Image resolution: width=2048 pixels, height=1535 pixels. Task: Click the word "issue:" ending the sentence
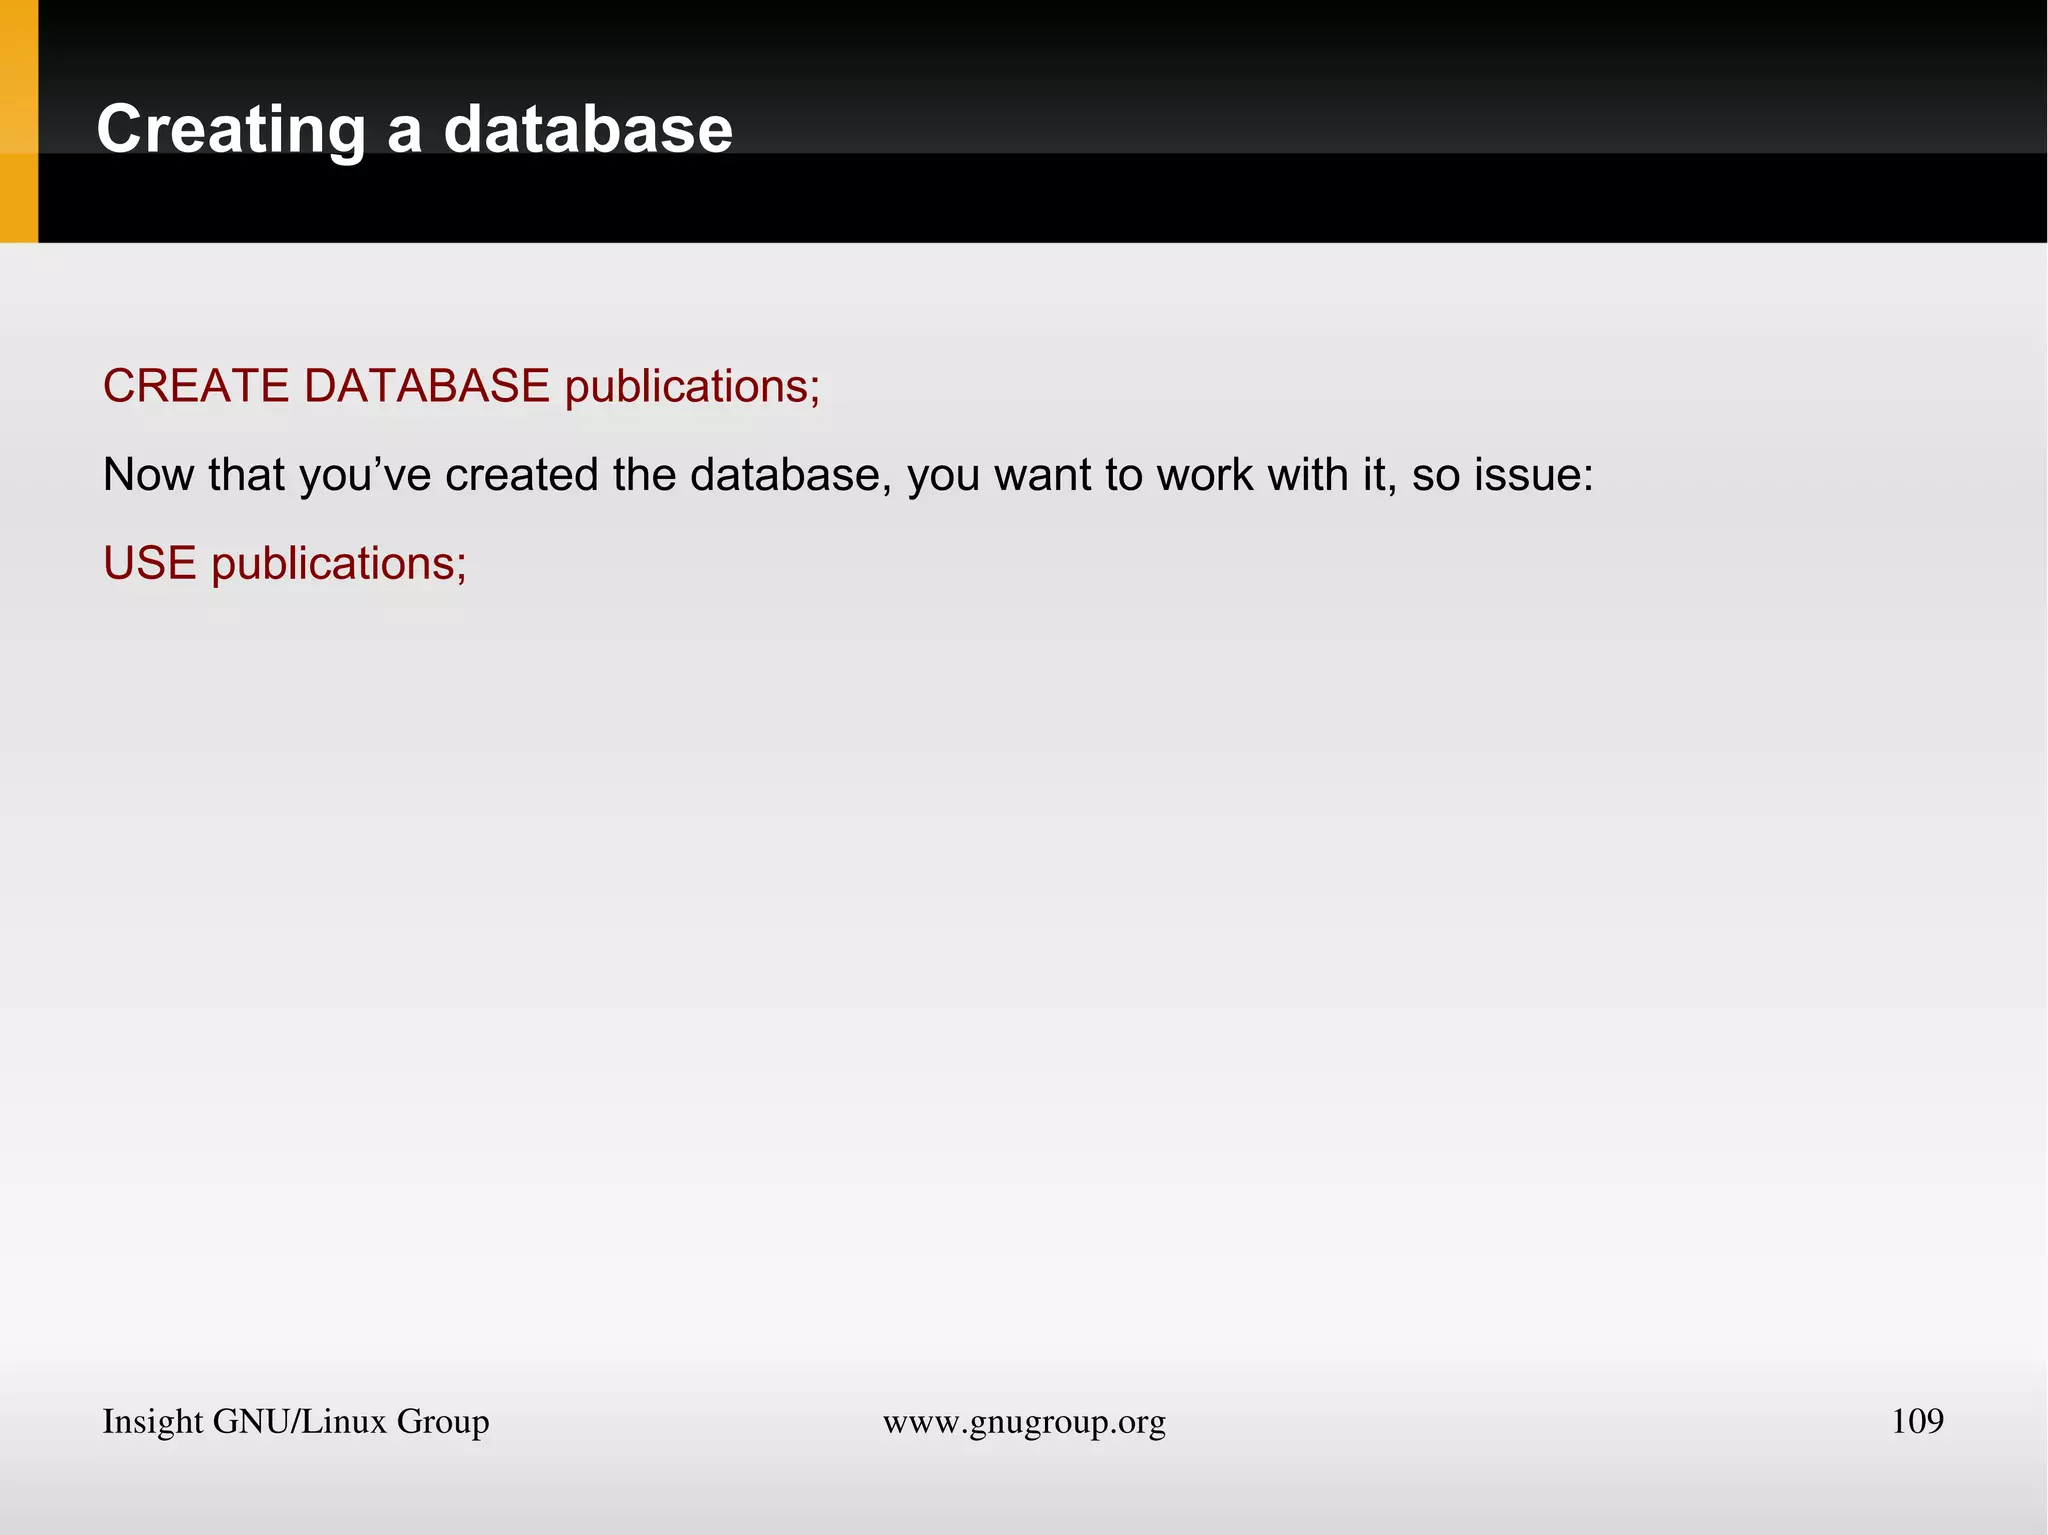click(1533, 474)
